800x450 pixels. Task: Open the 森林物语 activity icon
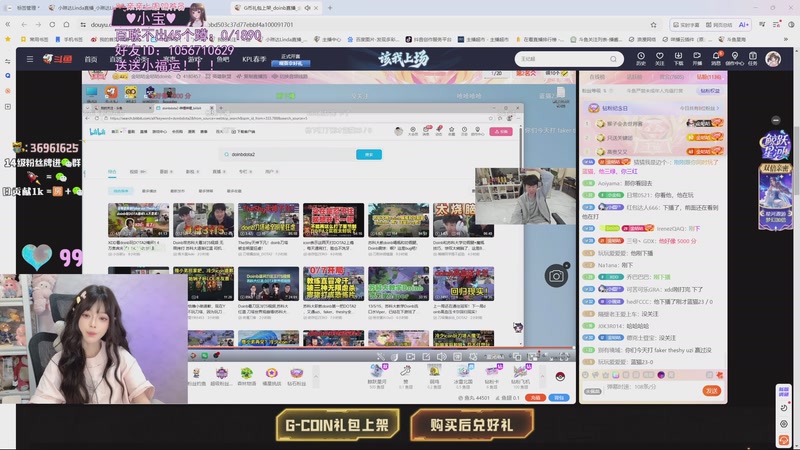[246, 377]
